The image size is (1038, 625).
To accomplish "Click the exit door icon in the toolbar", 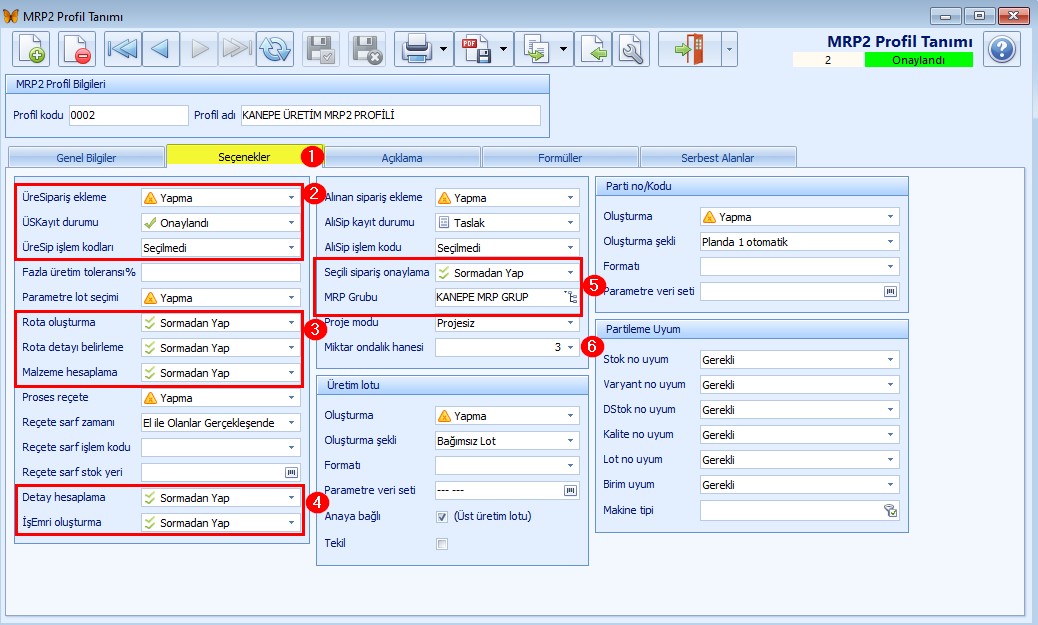I will (689, 49).
